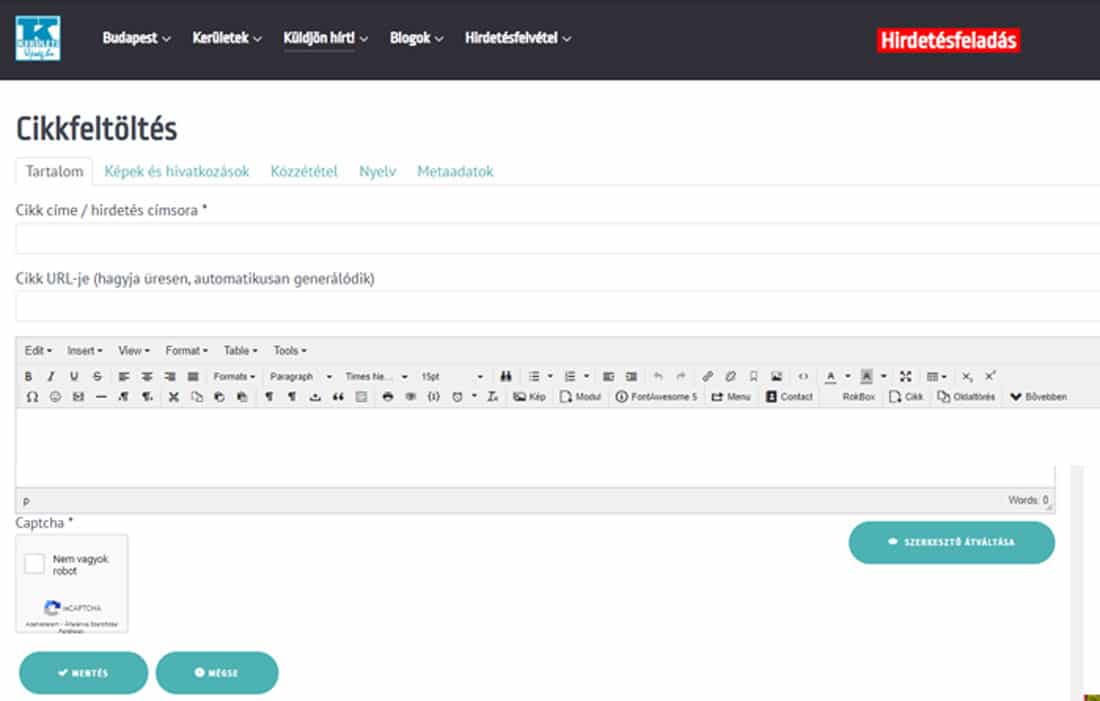Toggle bold formatting in editor
The image size is (1100, 701).
click(28, 377)
